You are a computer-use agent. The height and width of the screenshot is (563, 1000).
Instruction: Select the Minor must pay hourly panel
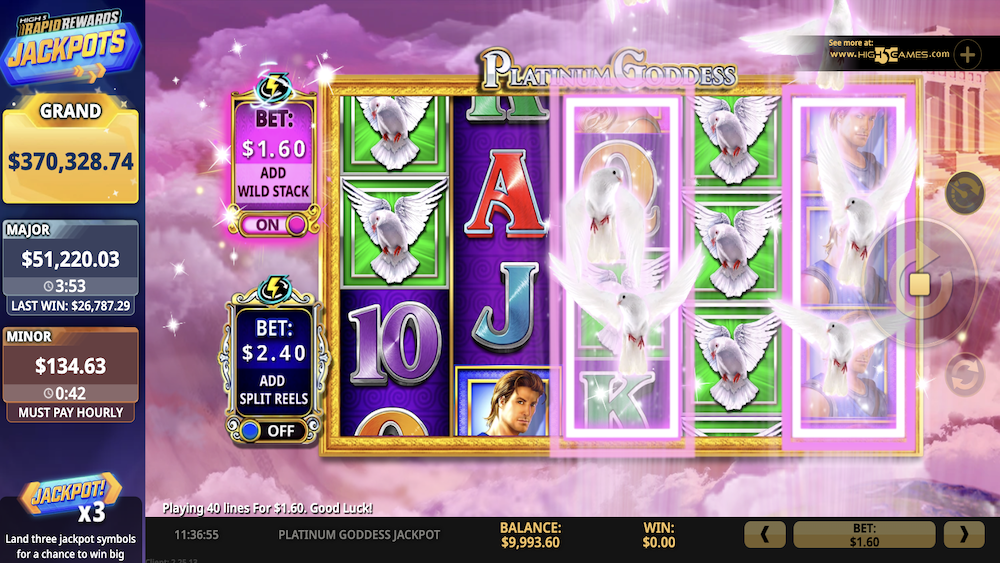coord(70,374)
